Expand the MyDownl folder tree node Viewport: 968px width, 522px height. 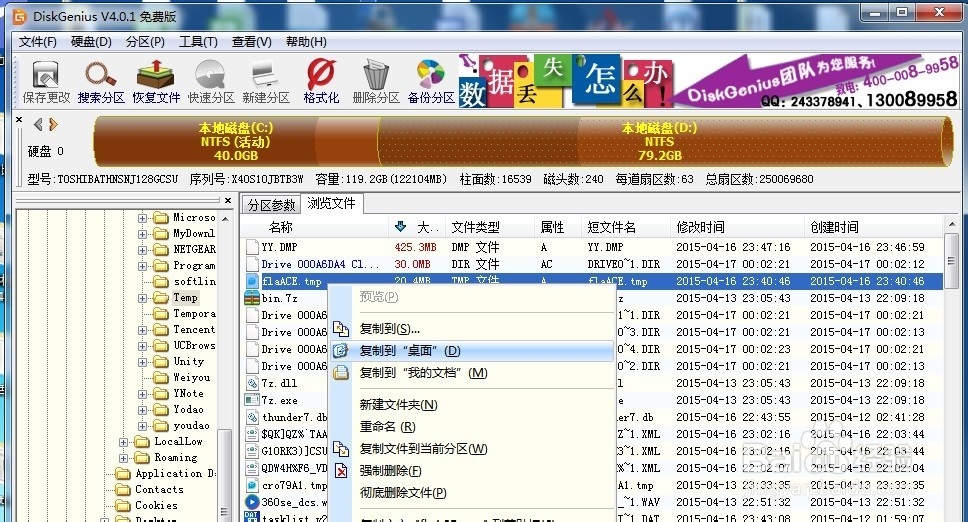point(143,234)
